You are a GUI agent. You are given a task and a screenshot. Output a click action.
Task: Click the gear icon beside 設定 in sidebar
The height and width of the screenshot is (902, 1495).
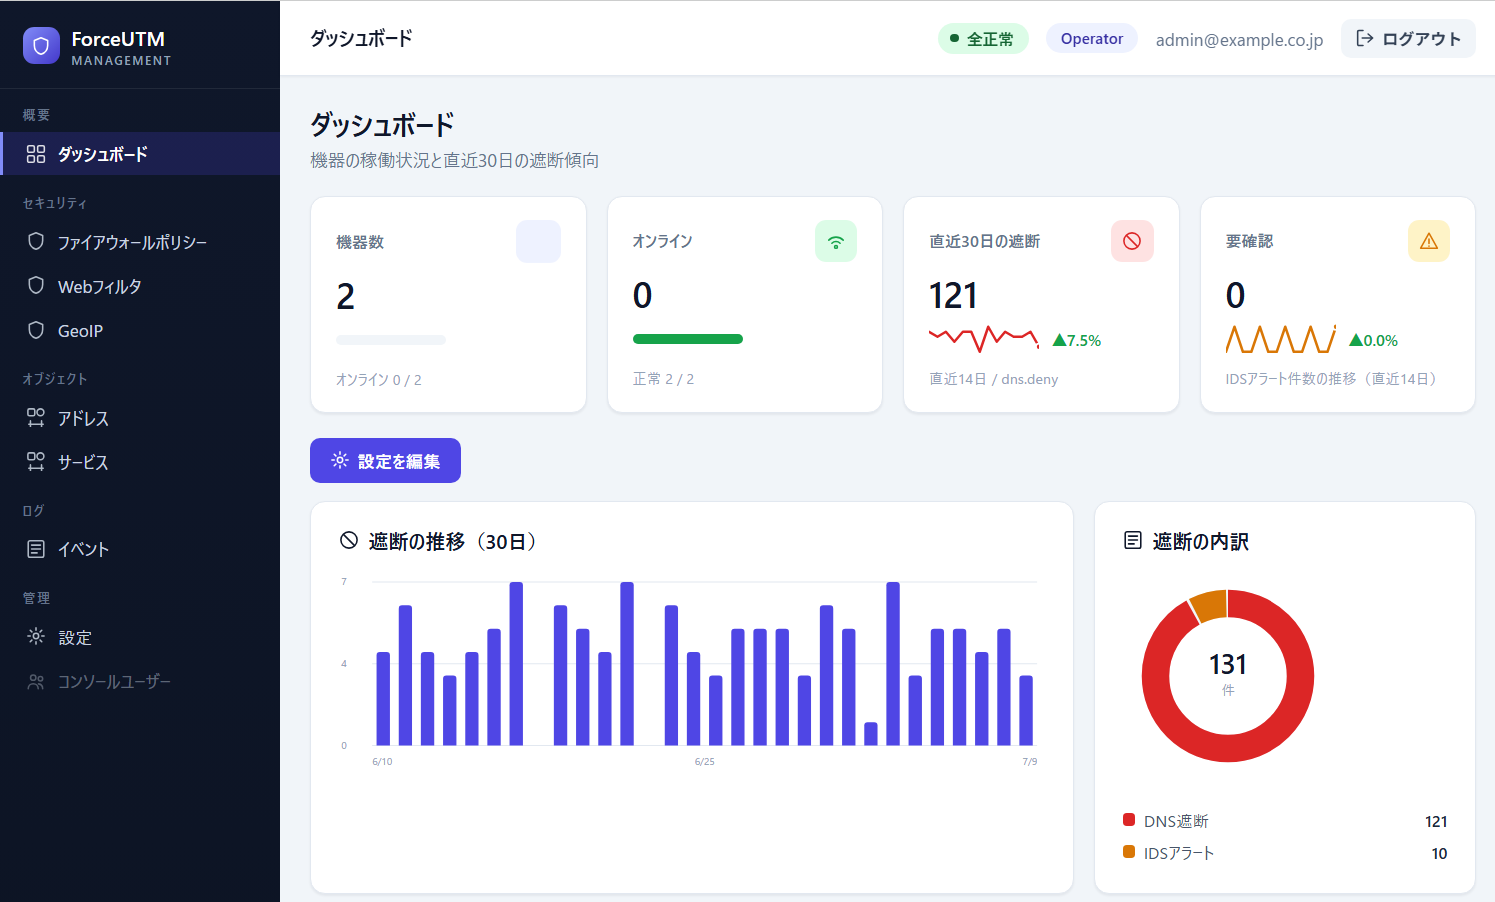pyautogui.click(x=36, y=637)
